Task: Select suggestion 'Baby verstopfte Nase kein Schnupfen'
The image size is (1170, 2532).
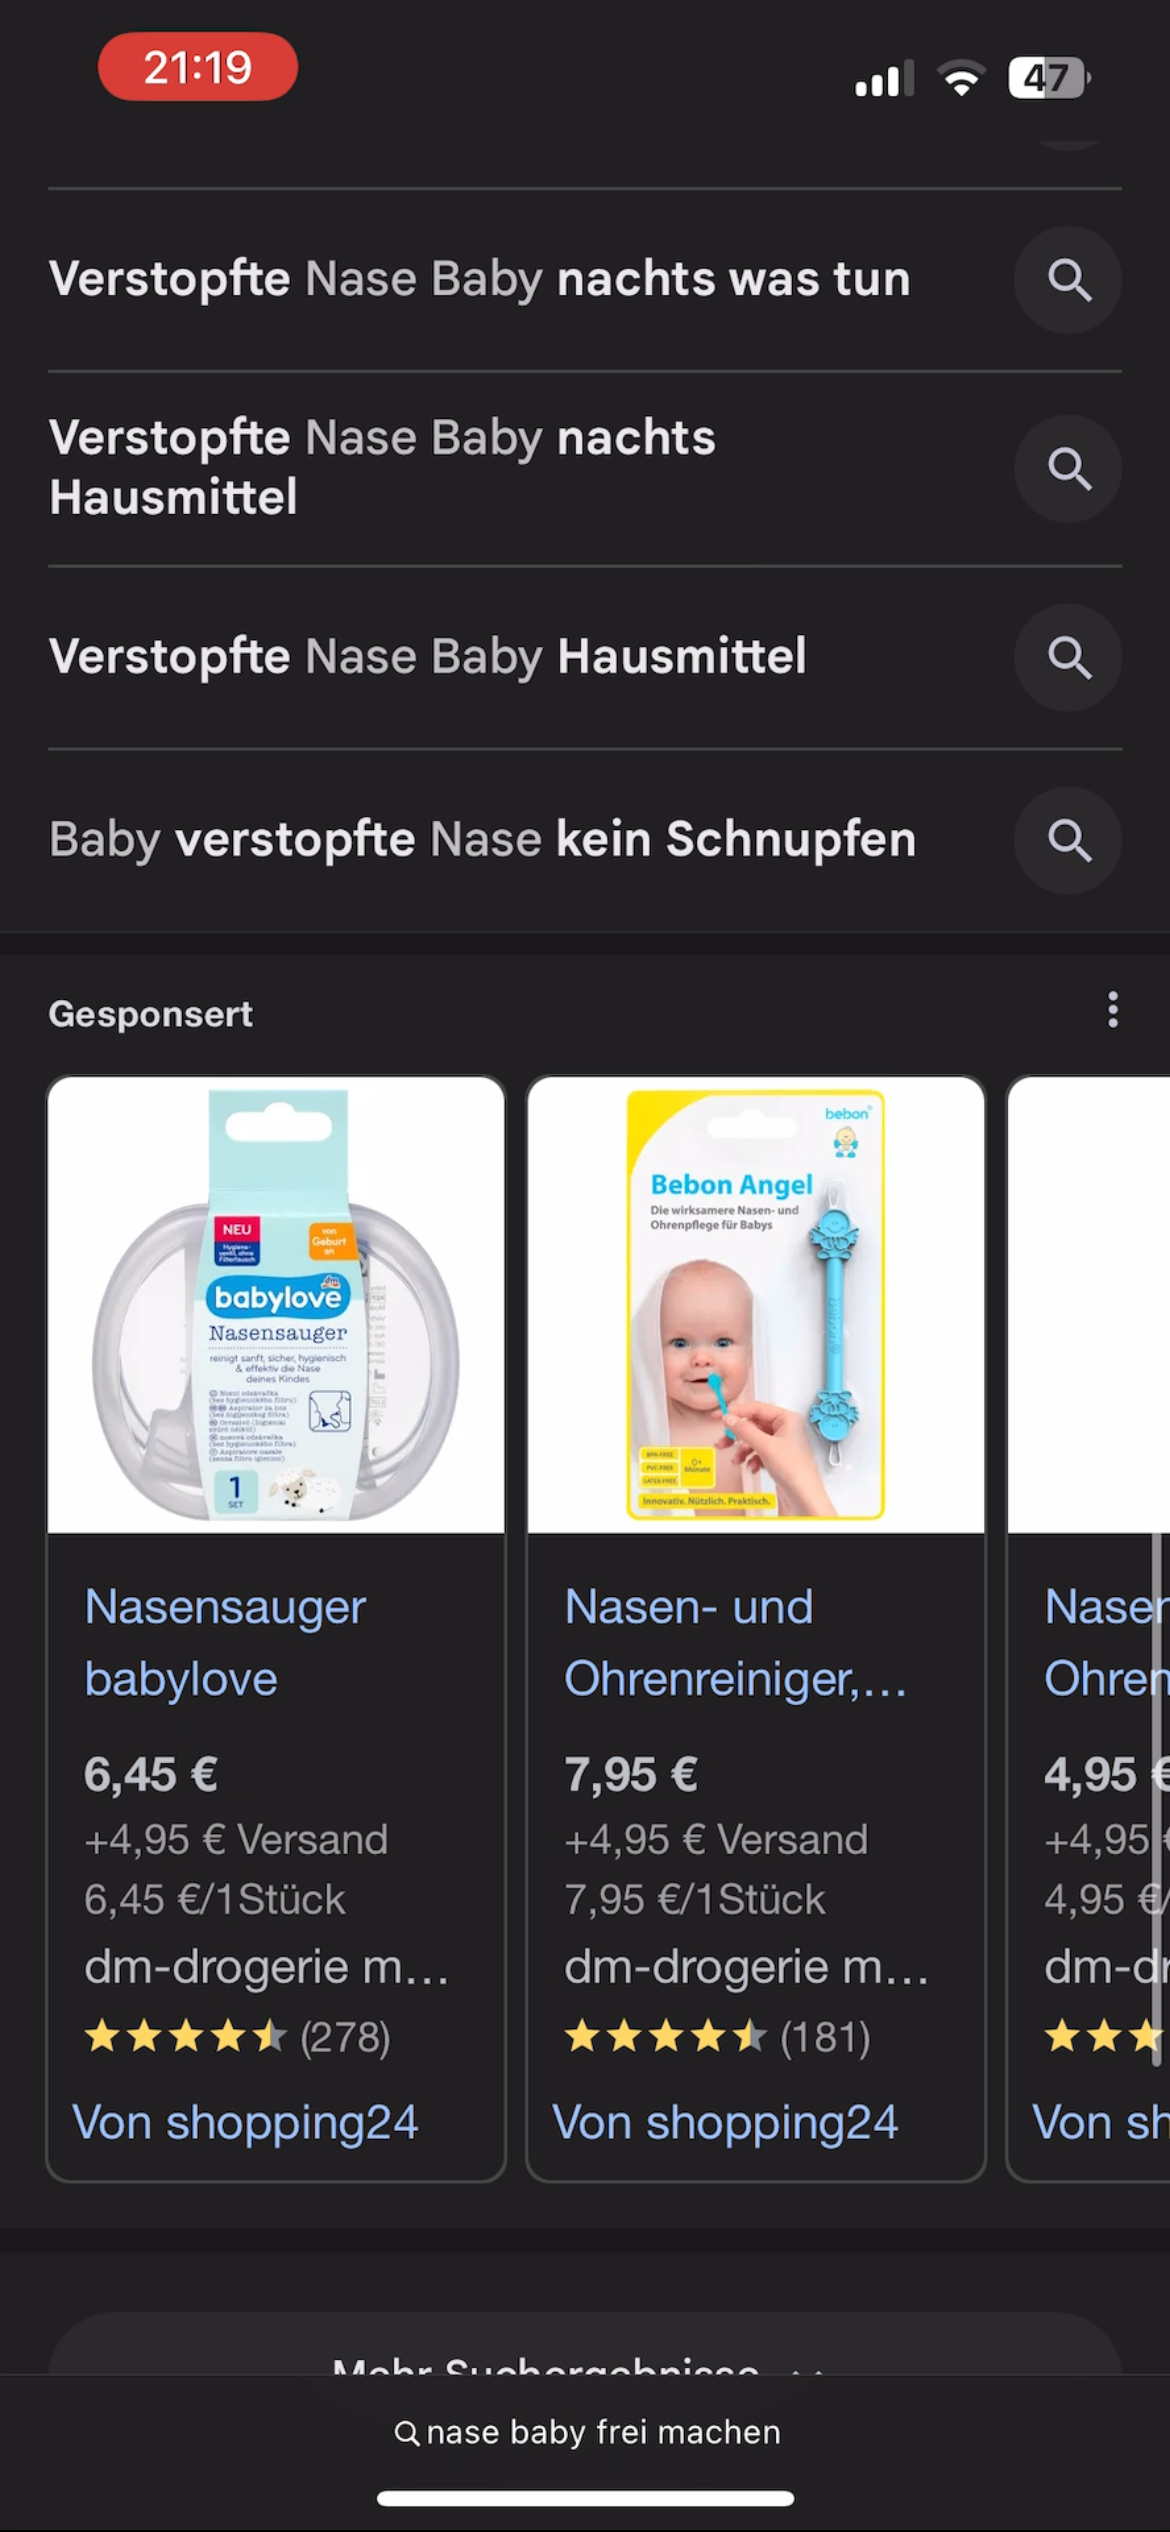Action: click(x=482, y=839)
